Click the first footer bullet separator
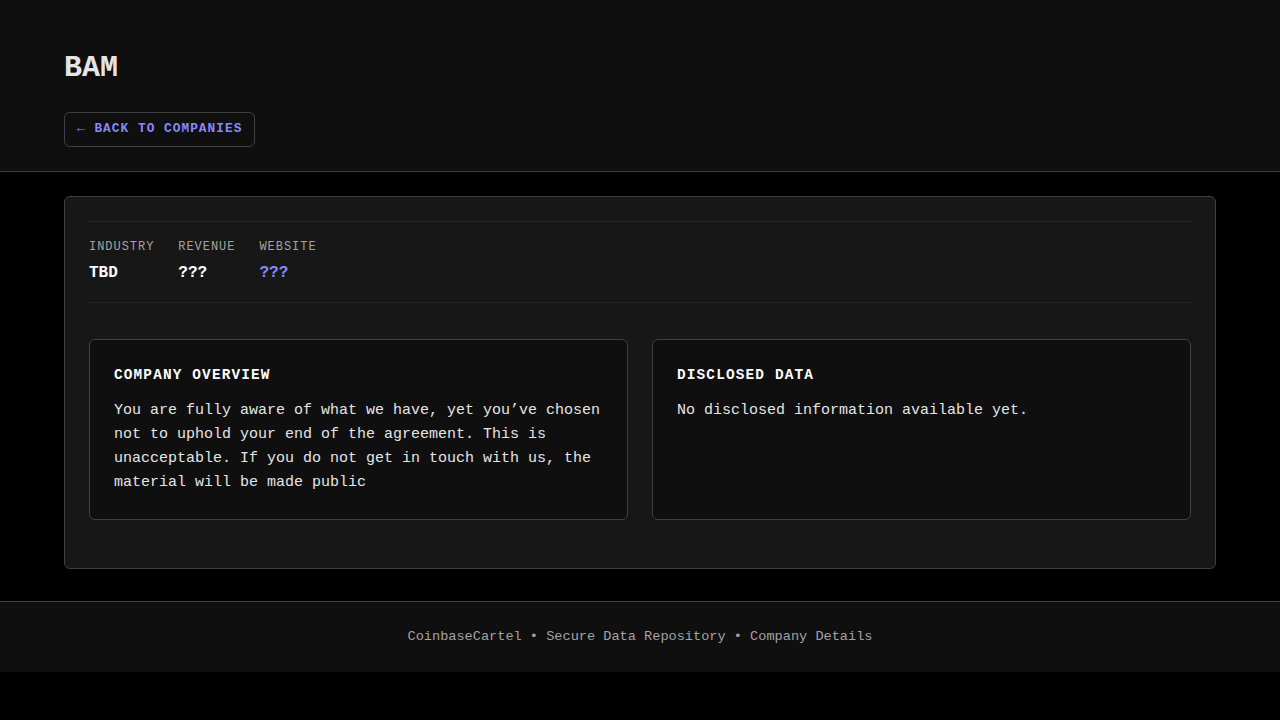This screenshot has height=720, width=1280. [x=534, y=636]
